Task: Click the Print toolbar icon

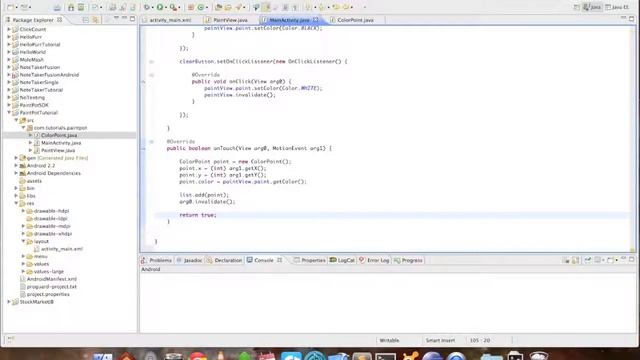Action: coord(57,7)
